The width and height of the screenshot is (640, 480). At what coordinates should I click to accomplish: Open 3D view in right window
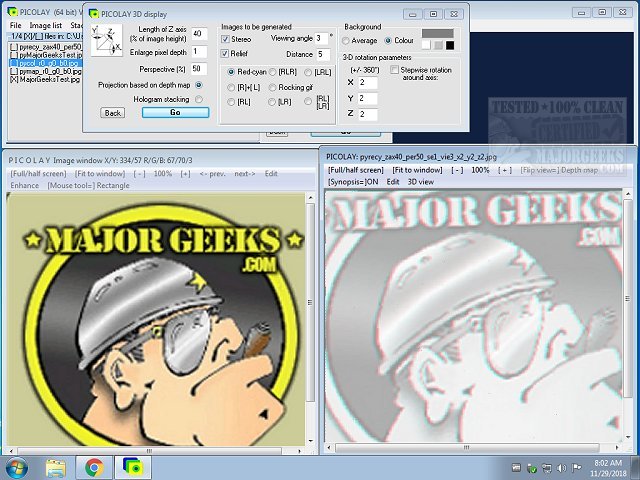point(420,182)
